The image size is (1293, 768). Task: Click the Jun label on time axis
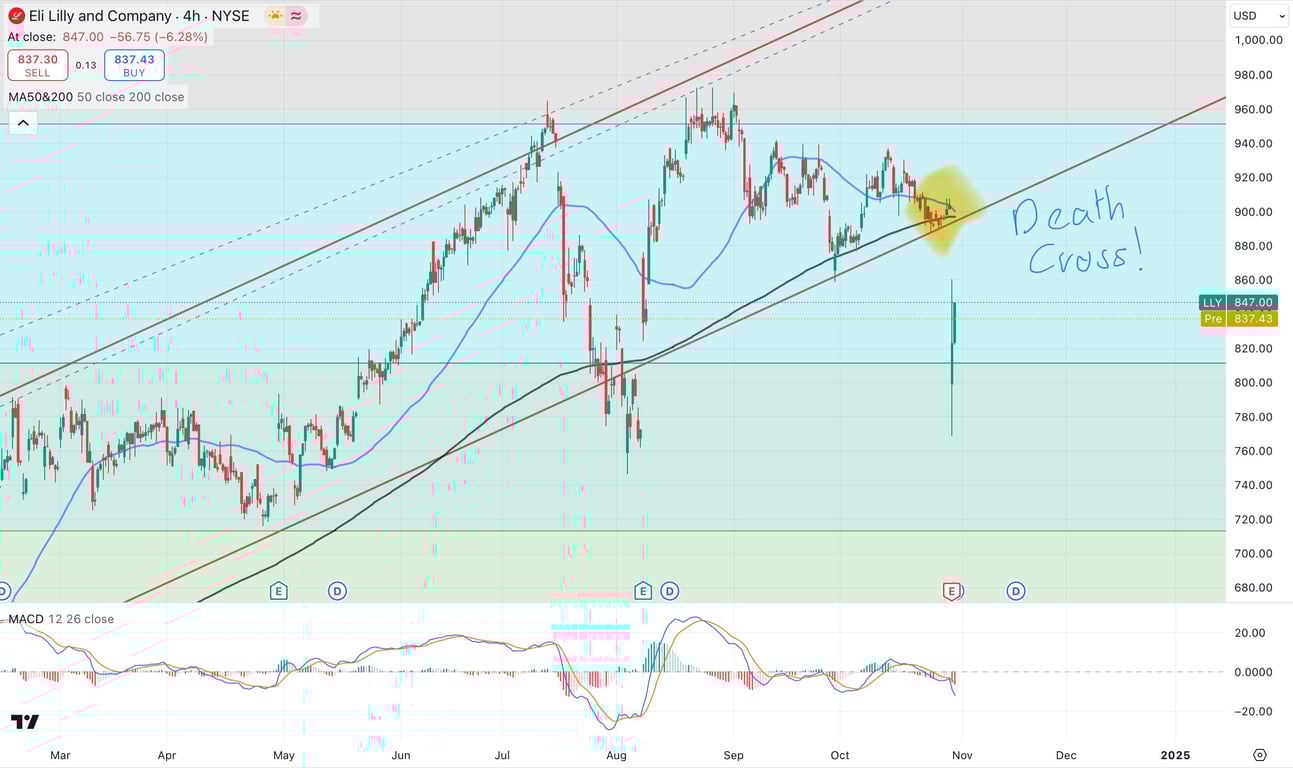click(x=400, y=755)
